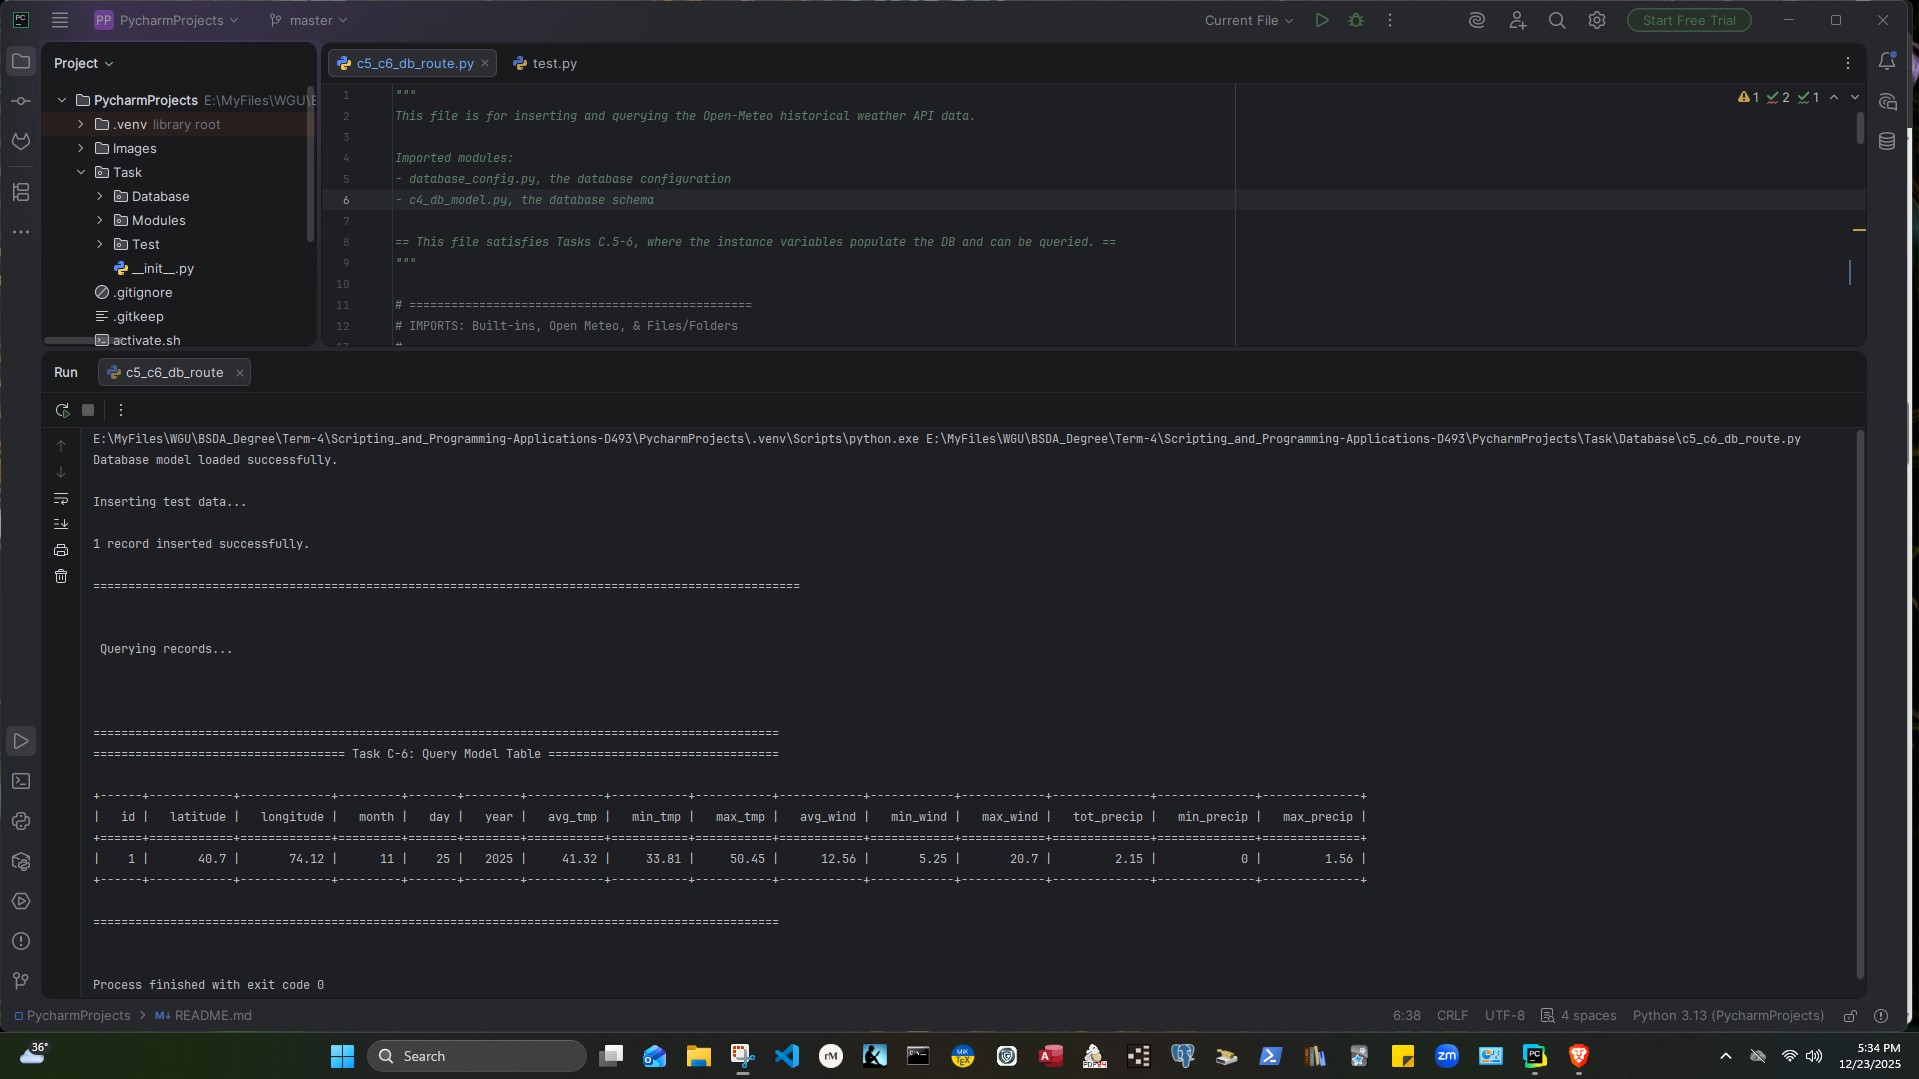Expand the Database folder
This screenshot has width=1919, height=1079.
tap(100, 196)
